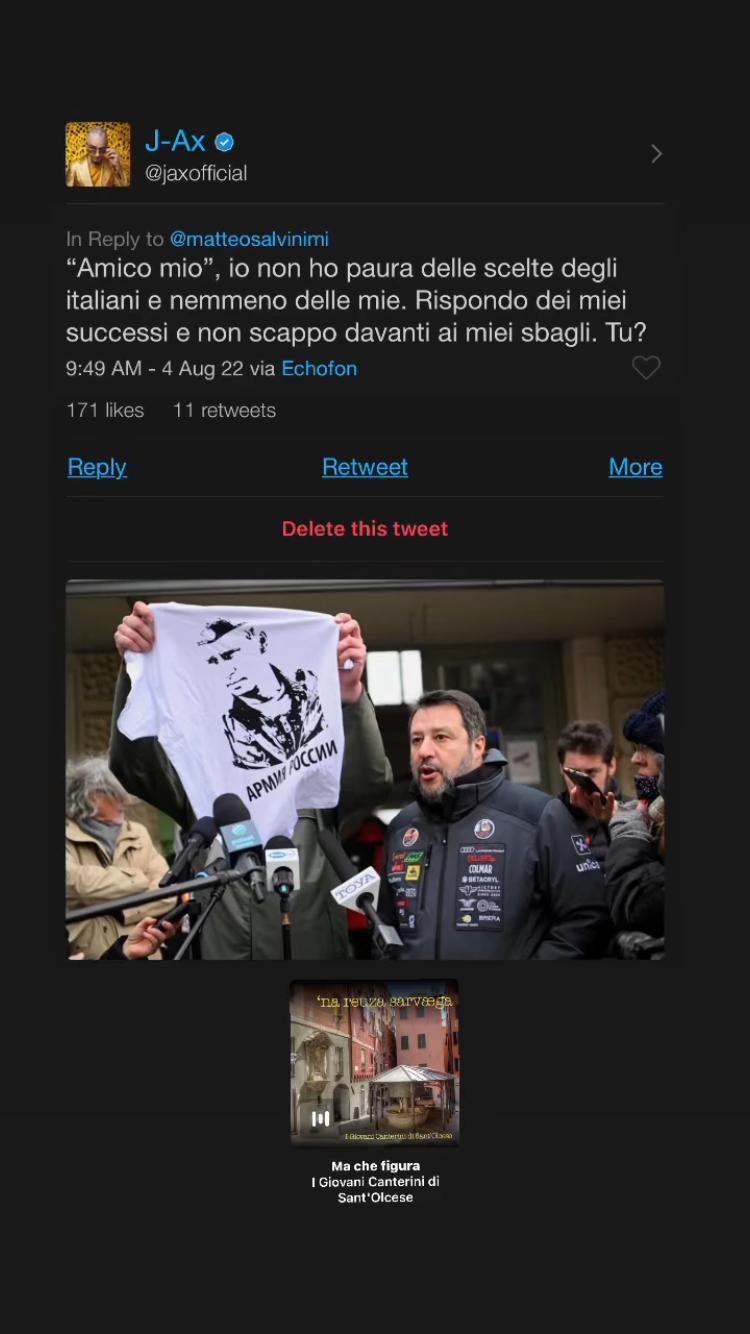
Task: Open profile via right chevron arrow
Action: 656,154
